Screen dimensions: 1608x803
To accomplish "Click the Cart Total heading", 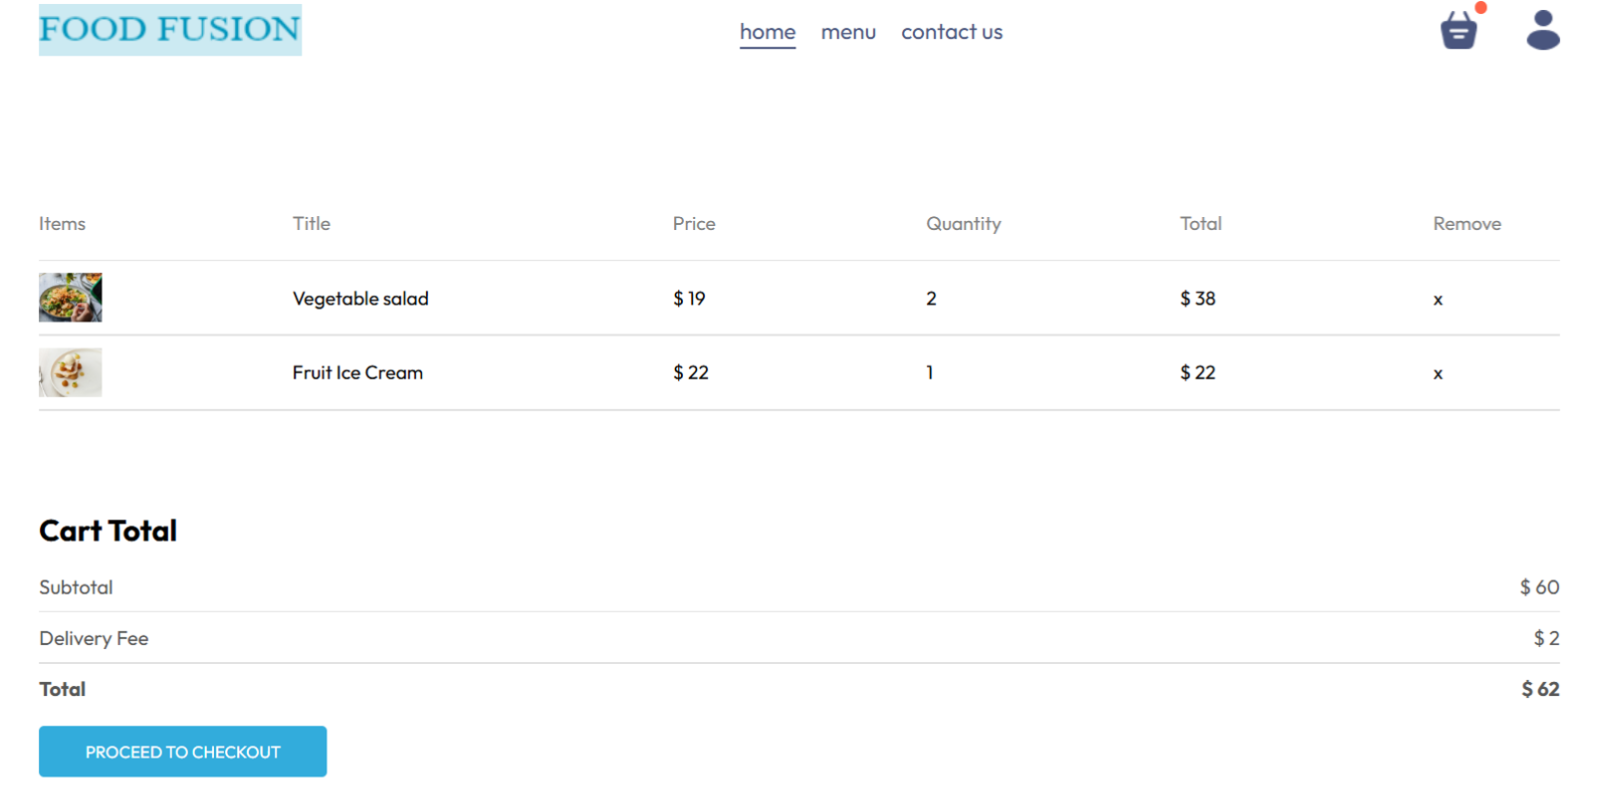I will coord(108,531).
